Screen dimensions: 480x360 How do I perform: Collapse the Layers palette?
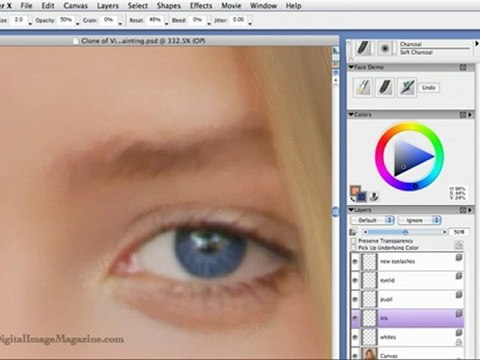pyautogui.click(x=351, y=210)
